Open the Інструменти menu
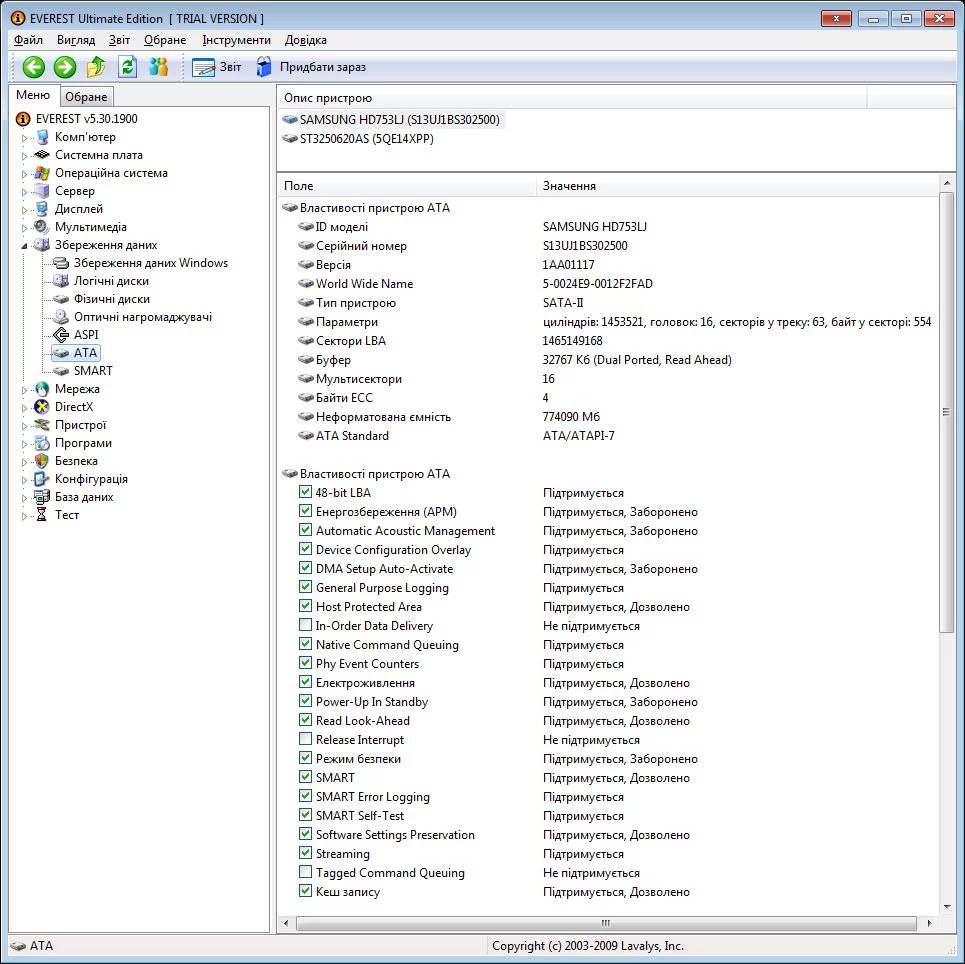 point(236,40)
